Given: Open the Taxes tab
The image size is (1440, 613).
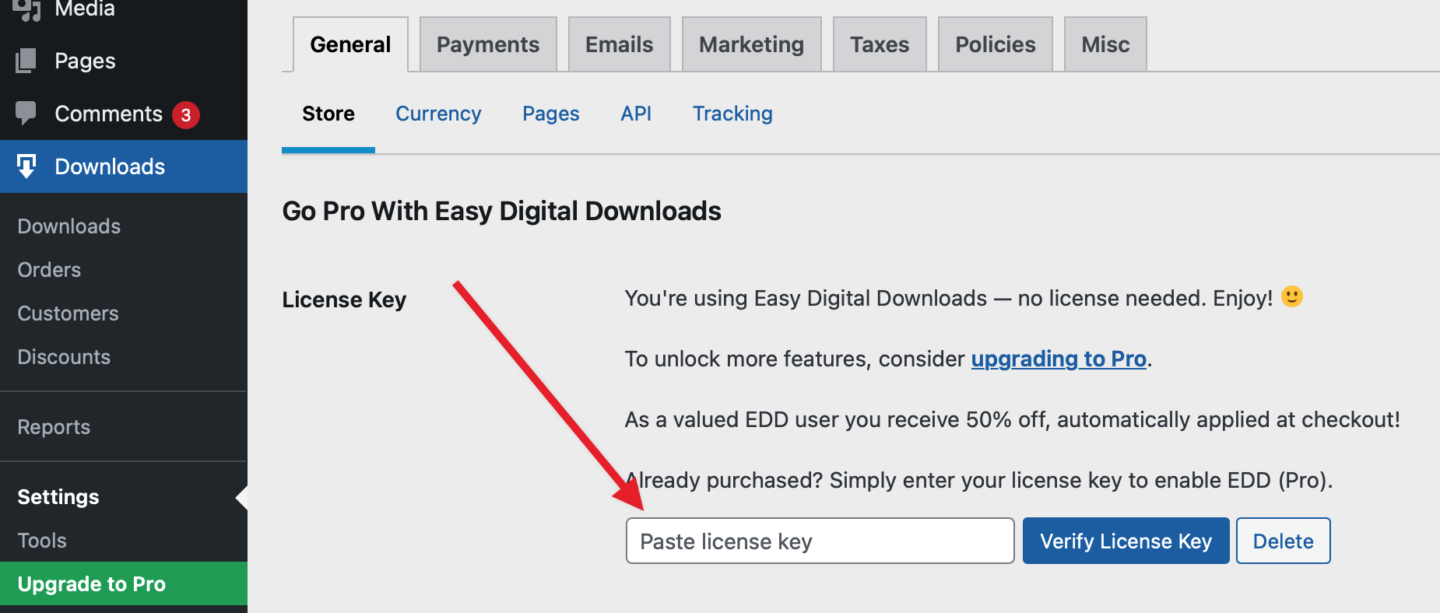Looking at the screenshot, I should tap(879, 44).
